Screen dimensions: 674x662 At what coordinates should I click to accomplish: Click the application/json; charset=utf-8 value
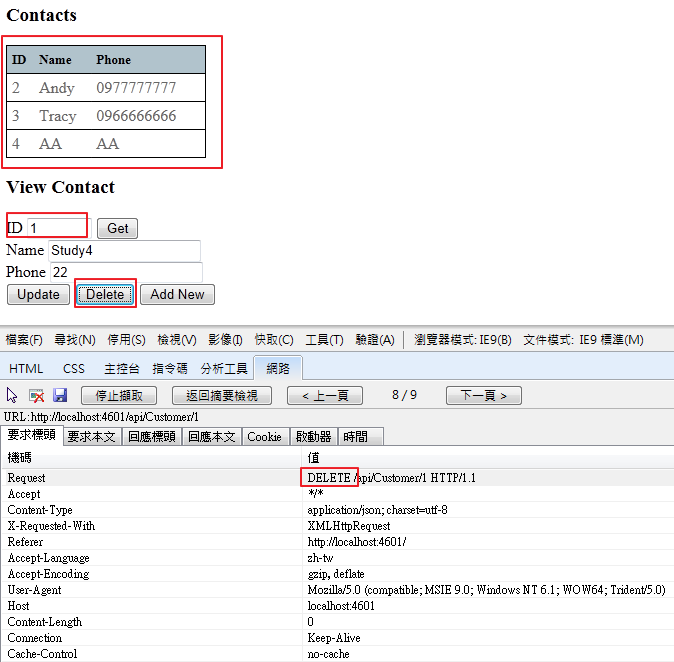[377, 510]
